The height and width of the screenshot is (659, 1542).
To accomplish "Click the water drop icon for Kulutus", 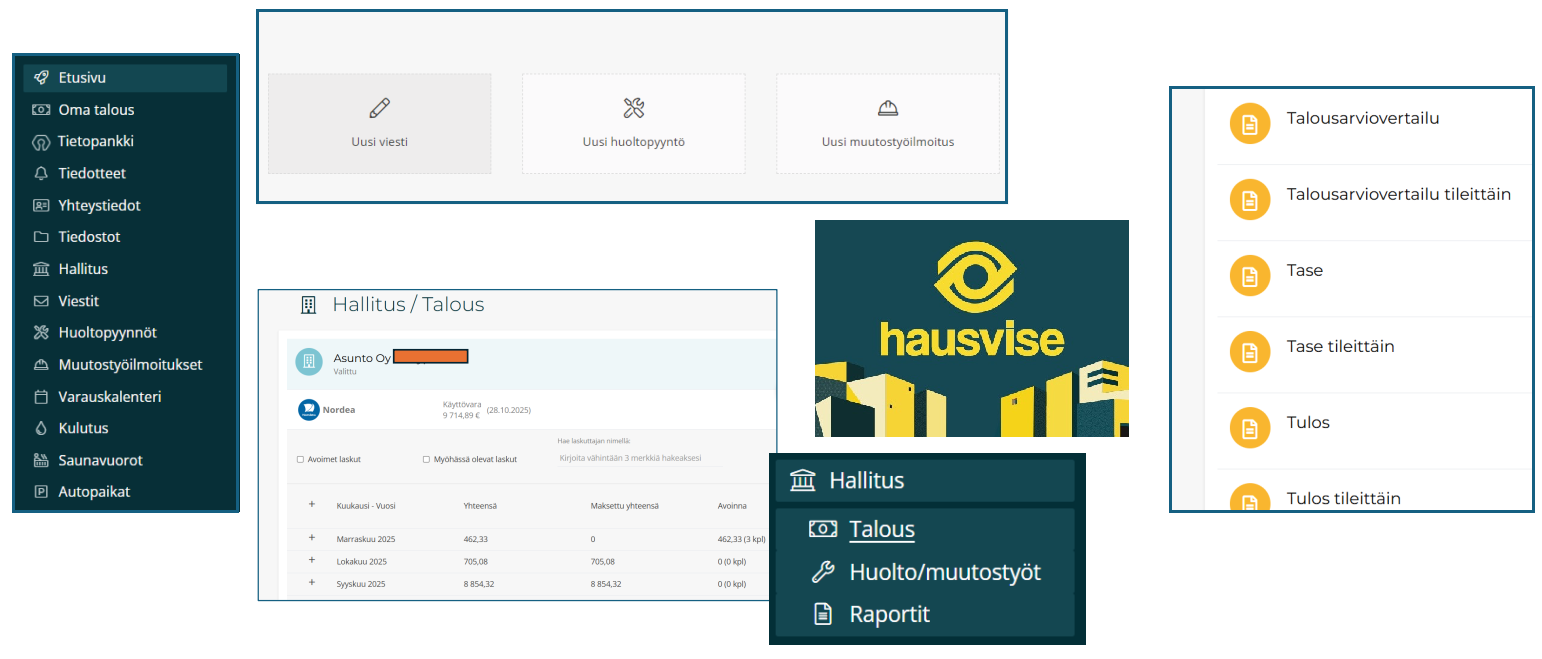I will tap(41, 428).
